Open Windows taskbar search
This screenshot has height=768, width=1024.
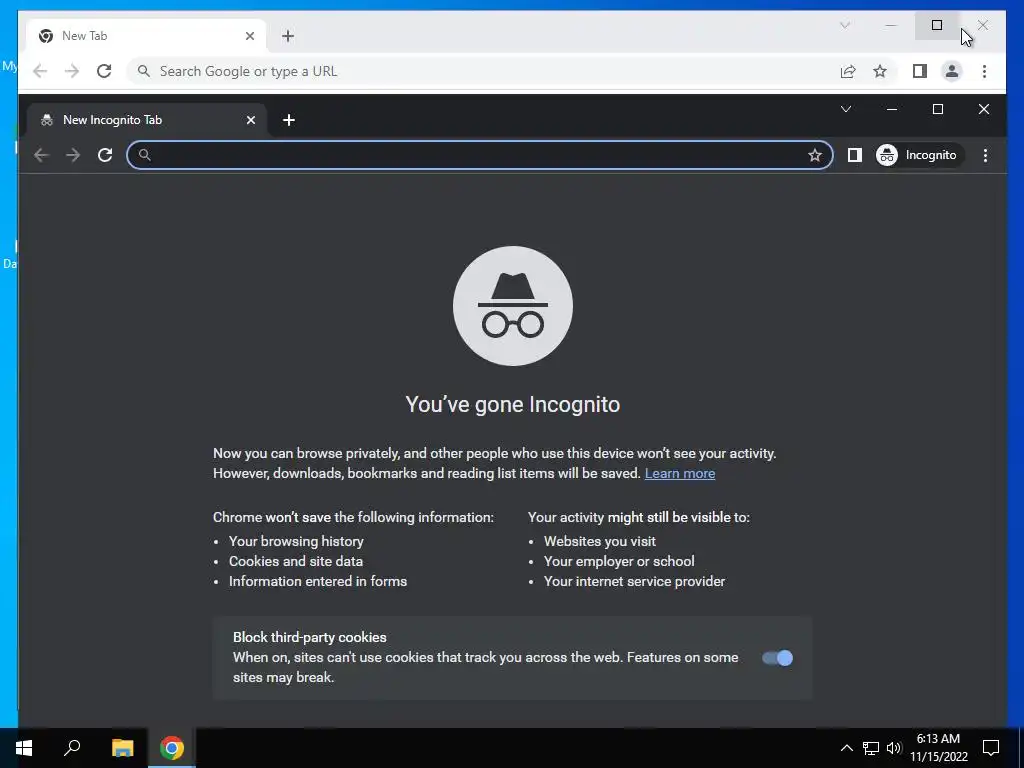72,748
